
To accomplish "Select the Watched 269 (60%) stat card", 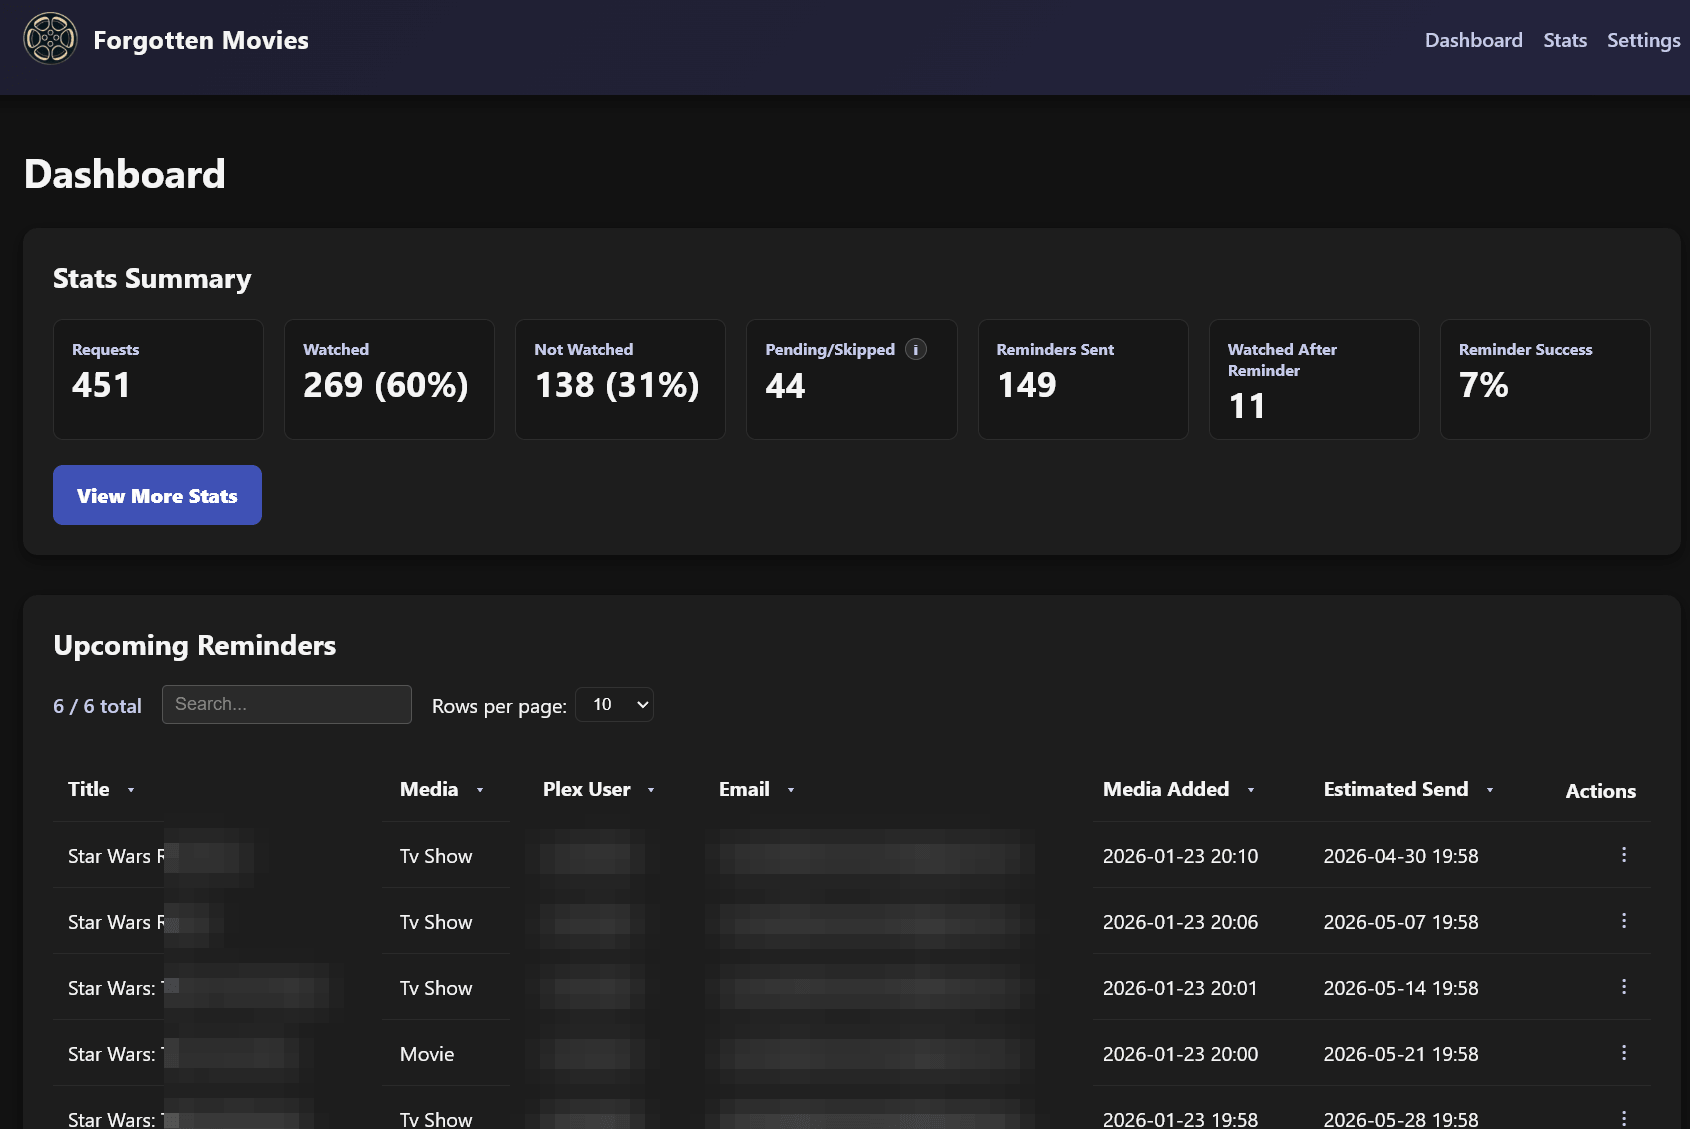I will click(389, 379).
